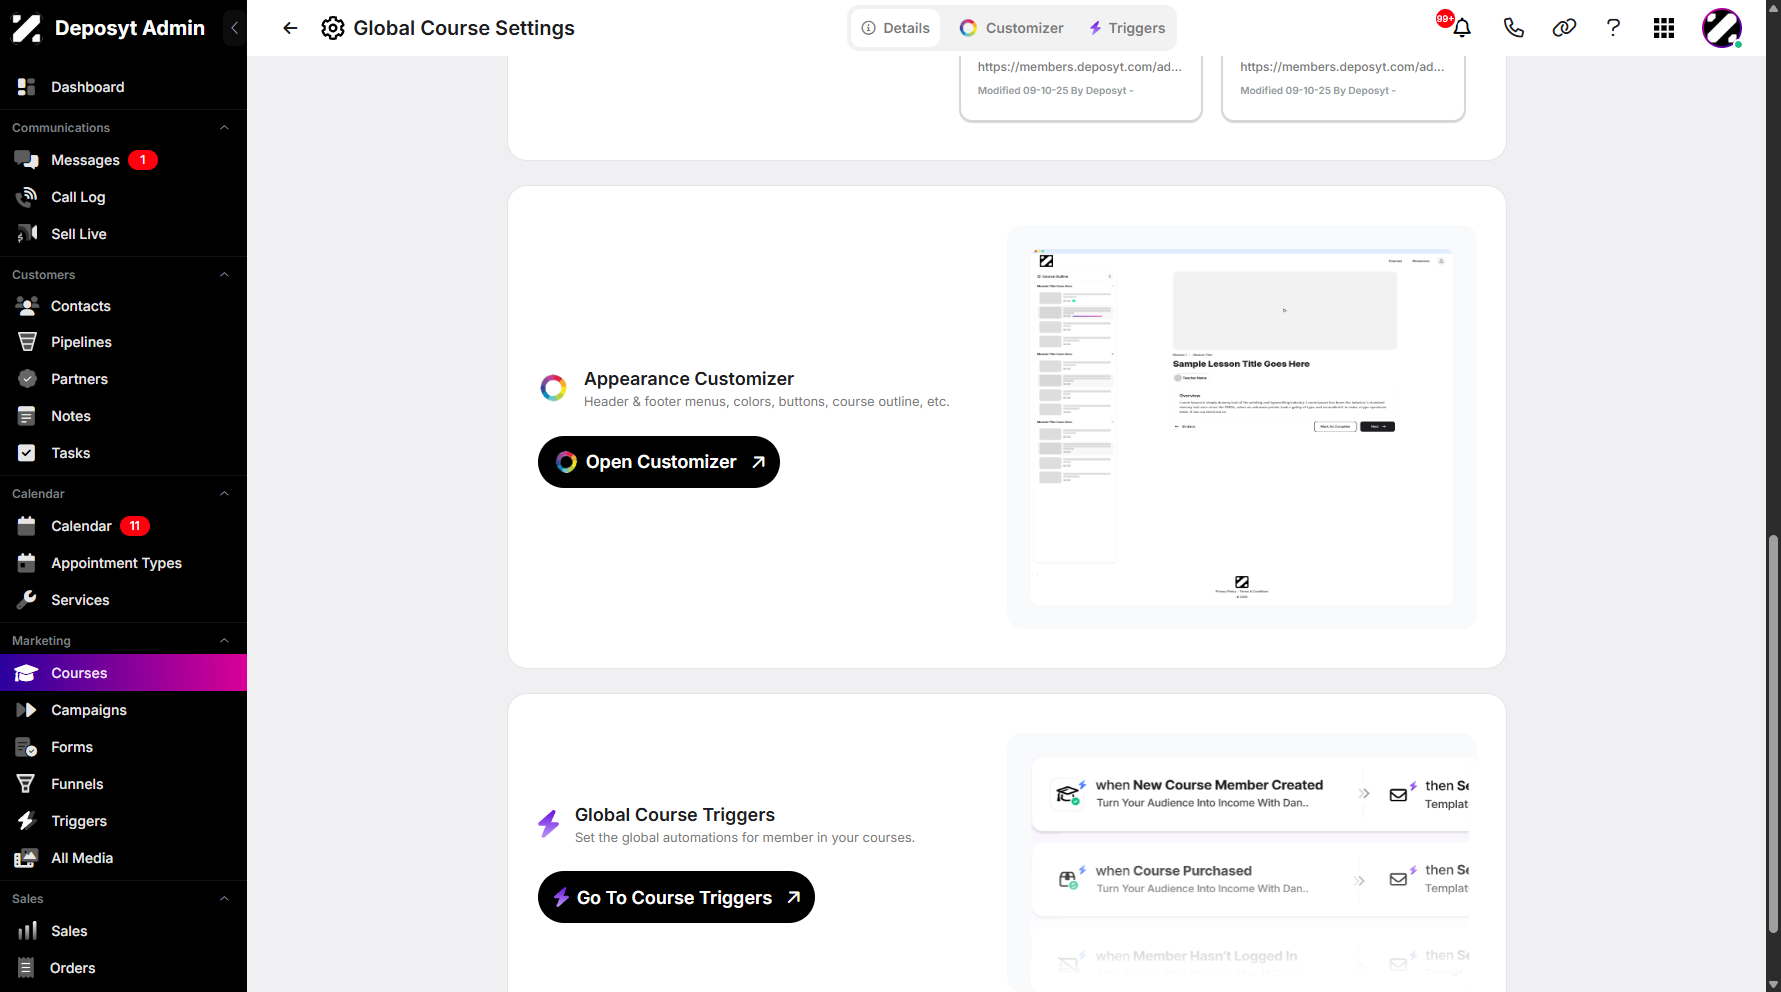Open Pipelines in the sidebar
The width and height of the screenshot is (1781, 992).
coord(123,342)
